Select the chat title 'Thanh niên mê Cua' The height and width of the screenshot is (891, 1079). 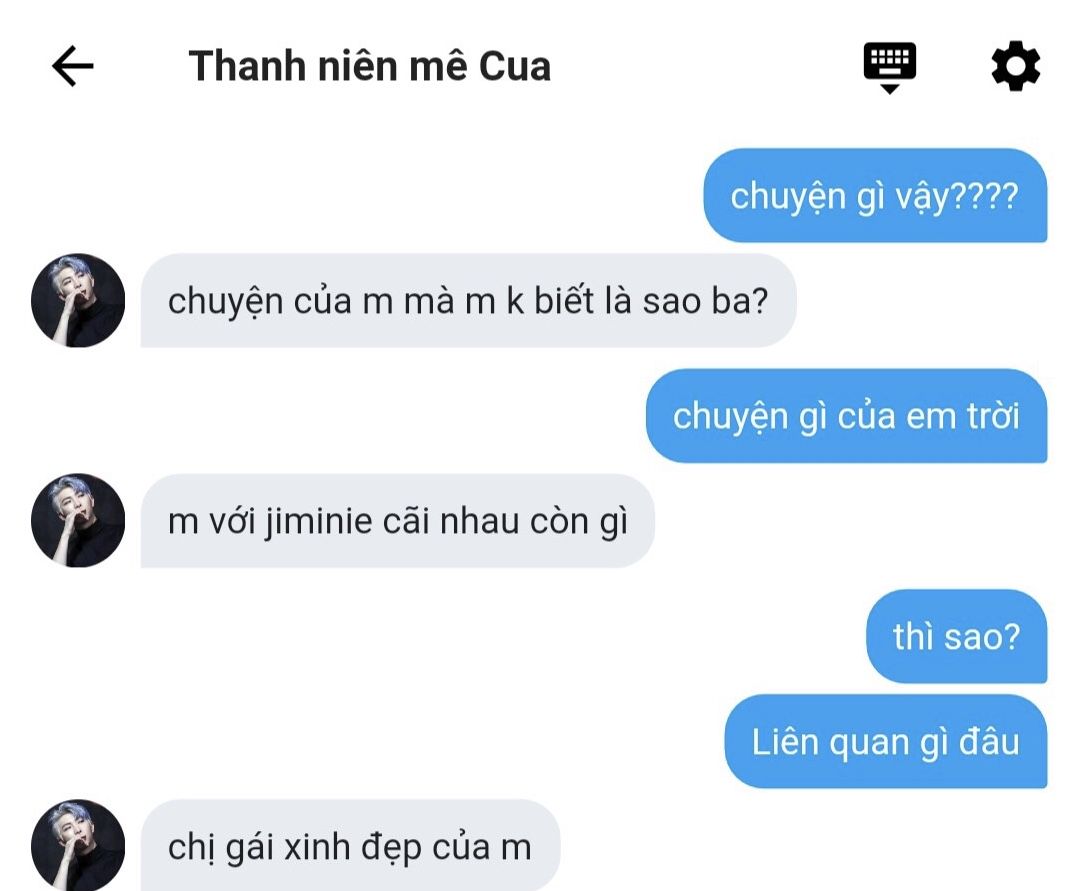pyautogui.click(x=370, y=66)
